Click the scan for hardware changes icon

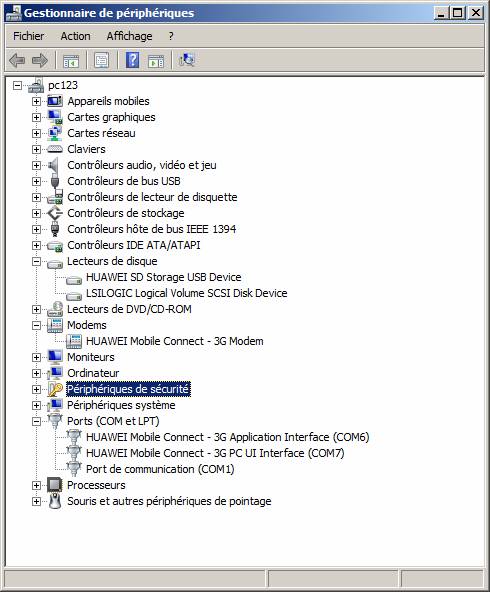186,60
